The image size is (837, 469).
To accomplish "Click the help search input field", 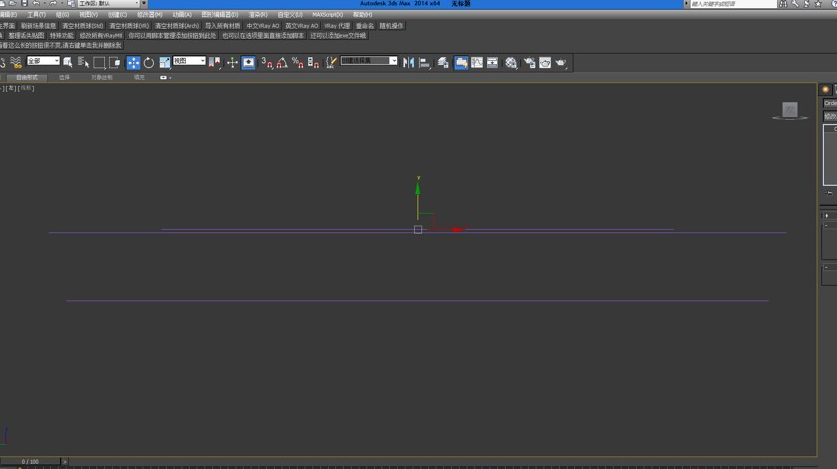I will click(x=733, y=4).
